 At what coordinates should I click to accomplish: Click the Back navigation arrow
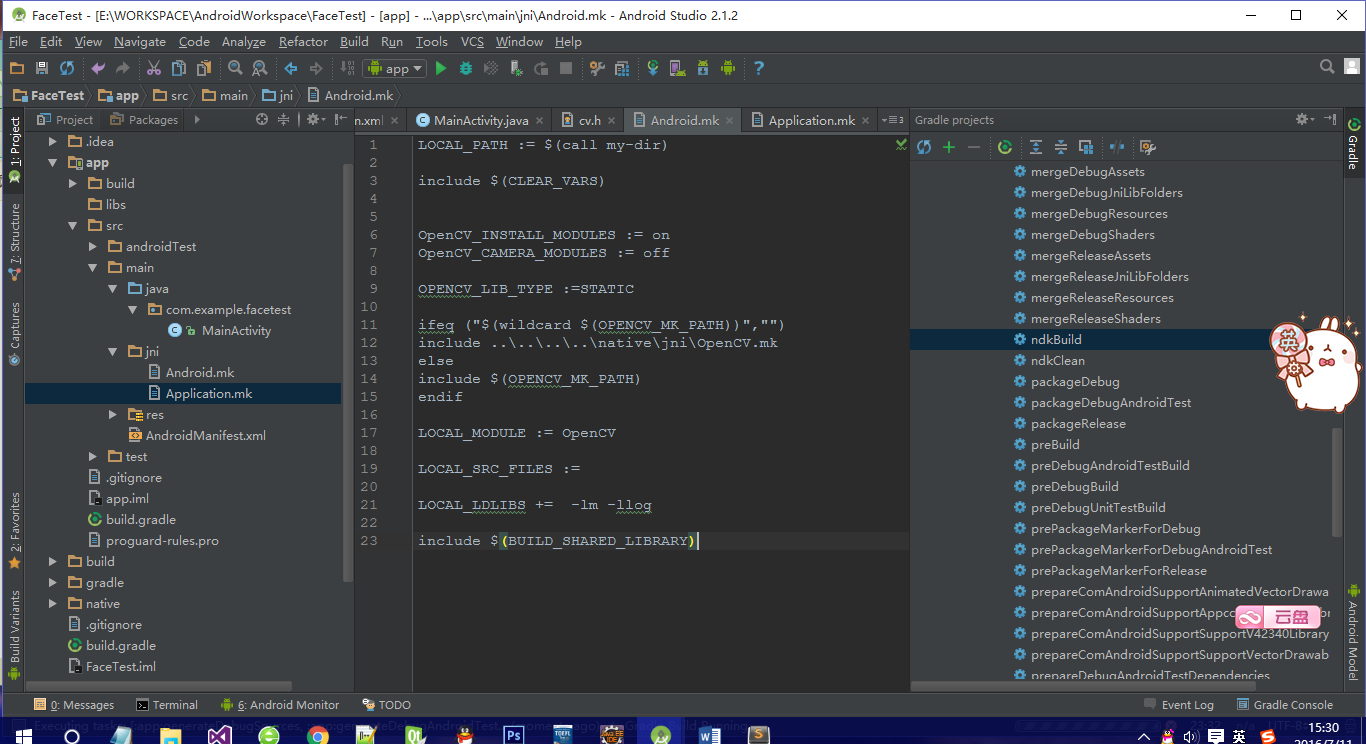tap(291, 68)
